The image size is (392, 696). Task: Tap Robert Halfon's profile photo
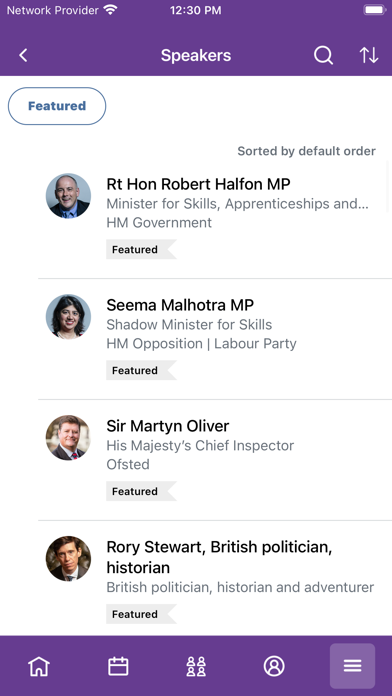click(x=68, y=196)
